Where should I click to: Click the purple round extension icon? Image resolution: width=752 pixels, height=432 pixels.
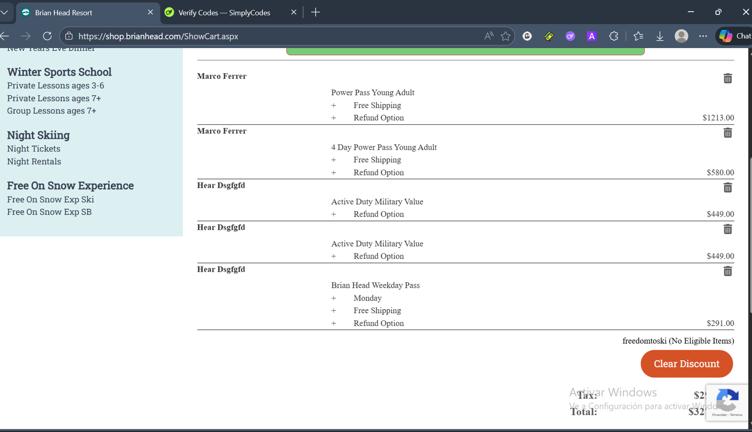tap(570, 36)
